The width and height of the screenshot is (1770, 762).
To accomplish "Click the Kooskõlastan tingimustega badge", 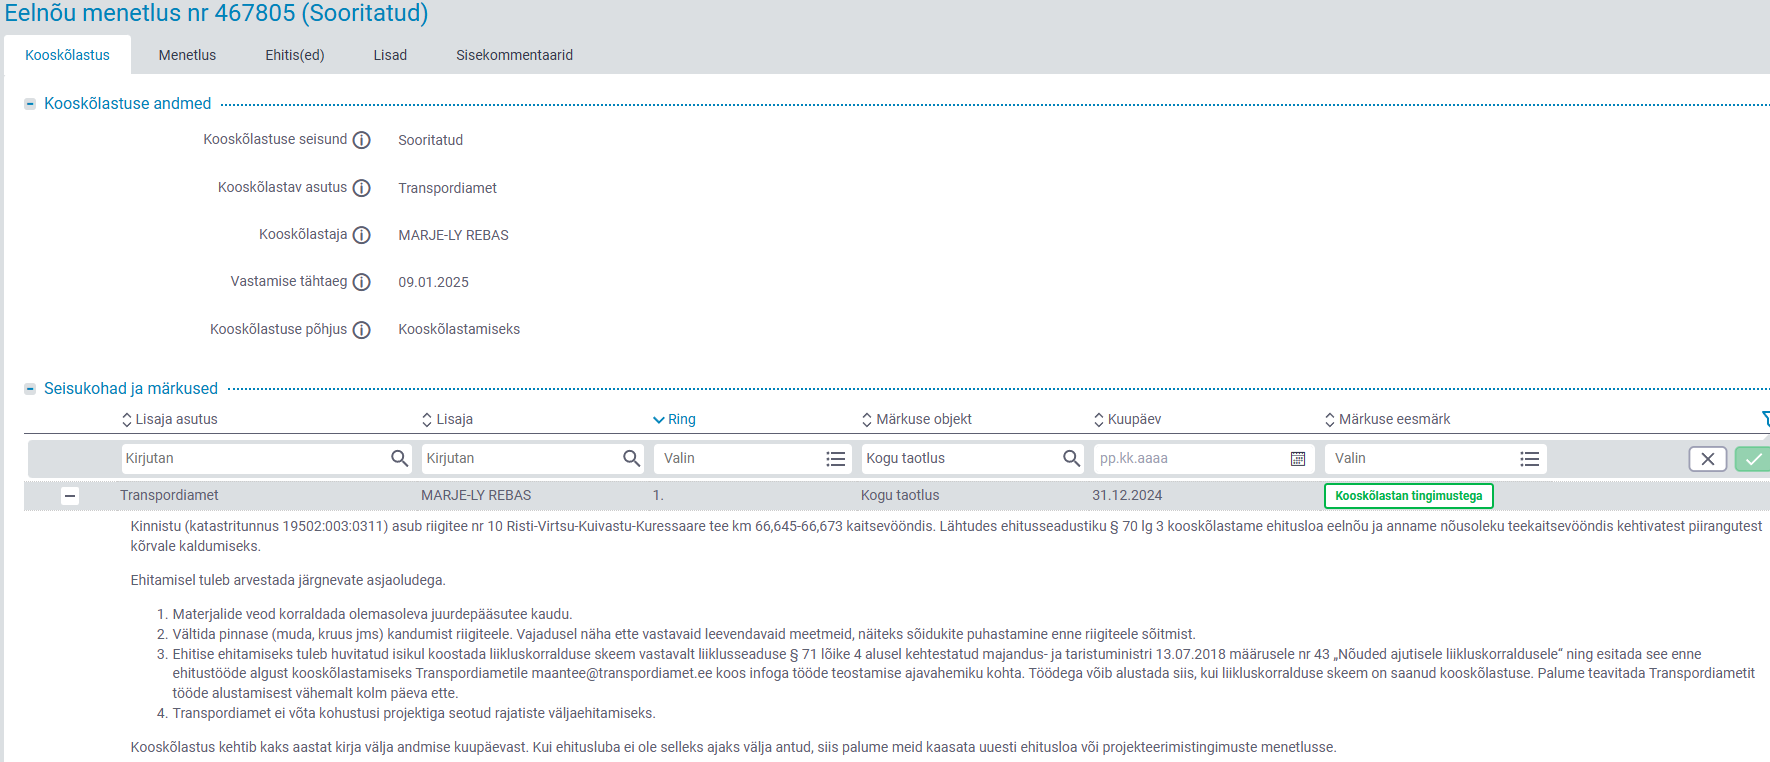I will (1408, 496).
